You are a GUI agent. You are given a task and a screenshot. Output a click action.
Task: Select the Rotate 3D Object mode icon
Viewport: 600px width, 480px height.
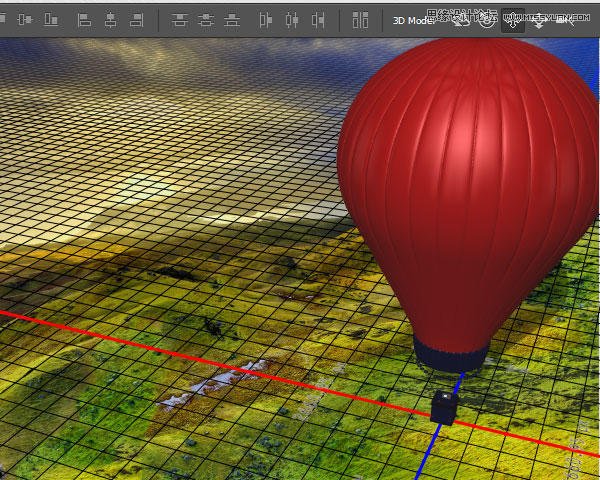click(460, 20)
